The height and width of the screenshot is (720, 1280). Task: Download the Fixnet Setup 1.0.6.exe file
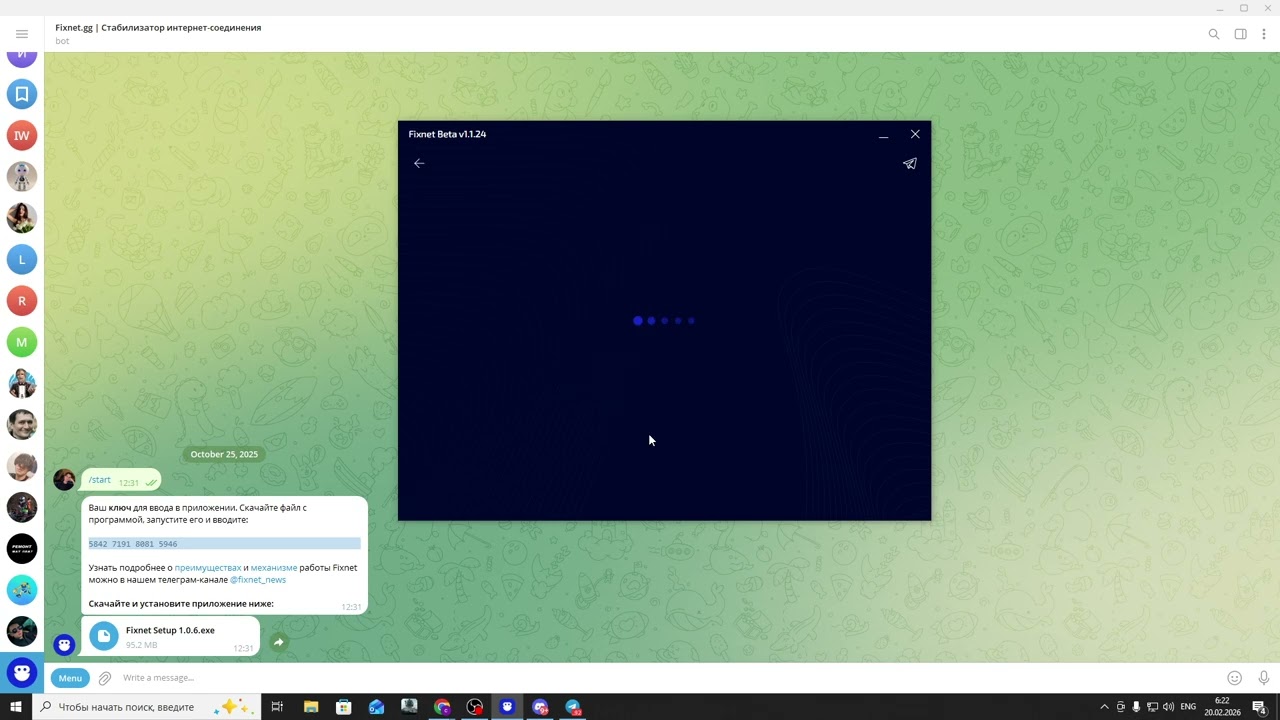(x=104, y=636)
